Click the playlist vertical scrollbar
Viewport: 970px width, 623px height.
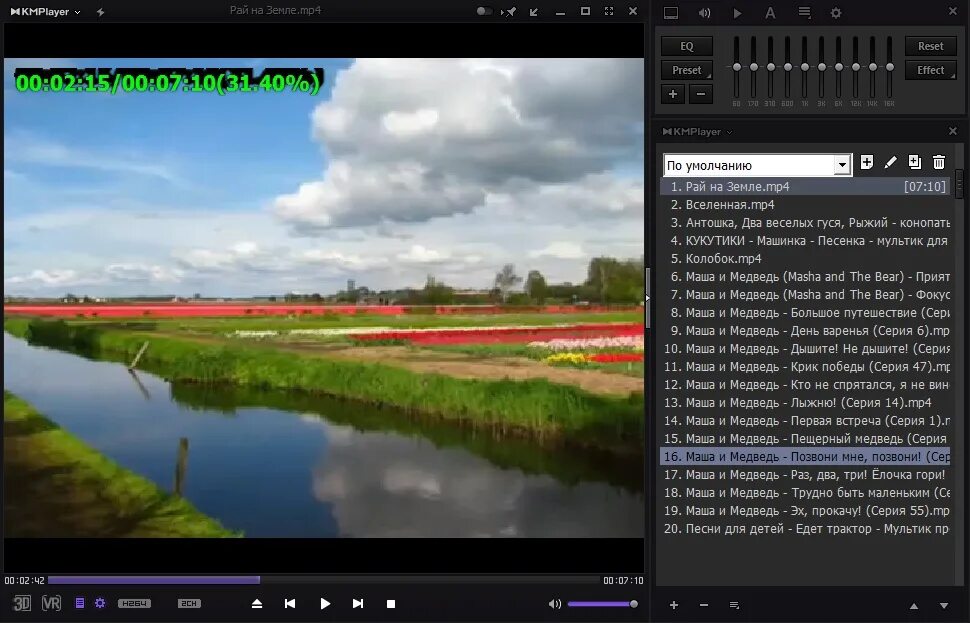point(959,184)
